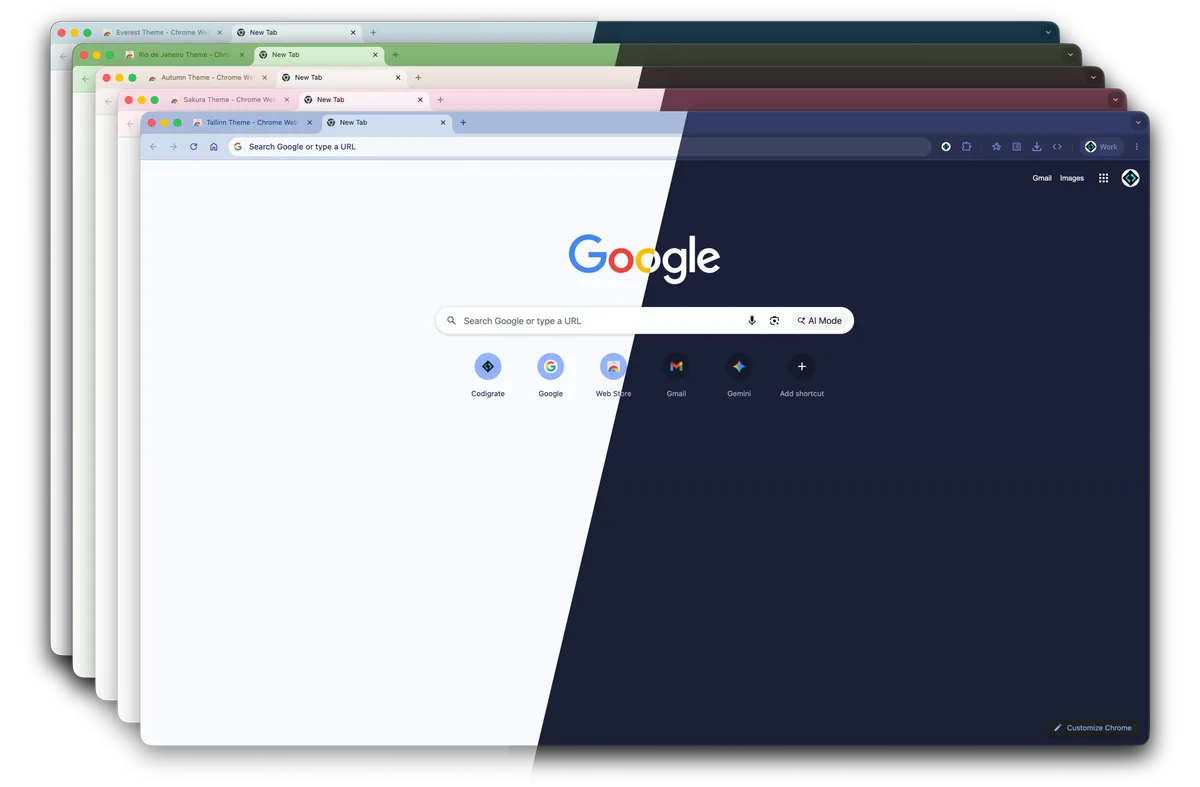Expand tab search chevron in the Rio window
Screen dimensions: 1200x787
coord(1070,55)
